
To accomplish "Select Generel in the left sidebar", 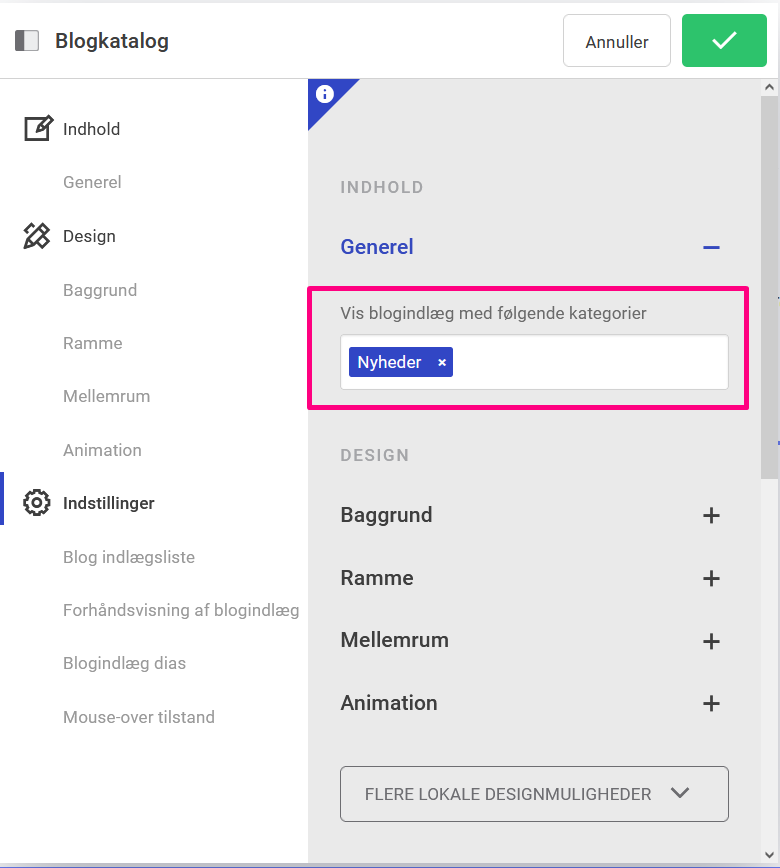I will (x=92, y=182).
